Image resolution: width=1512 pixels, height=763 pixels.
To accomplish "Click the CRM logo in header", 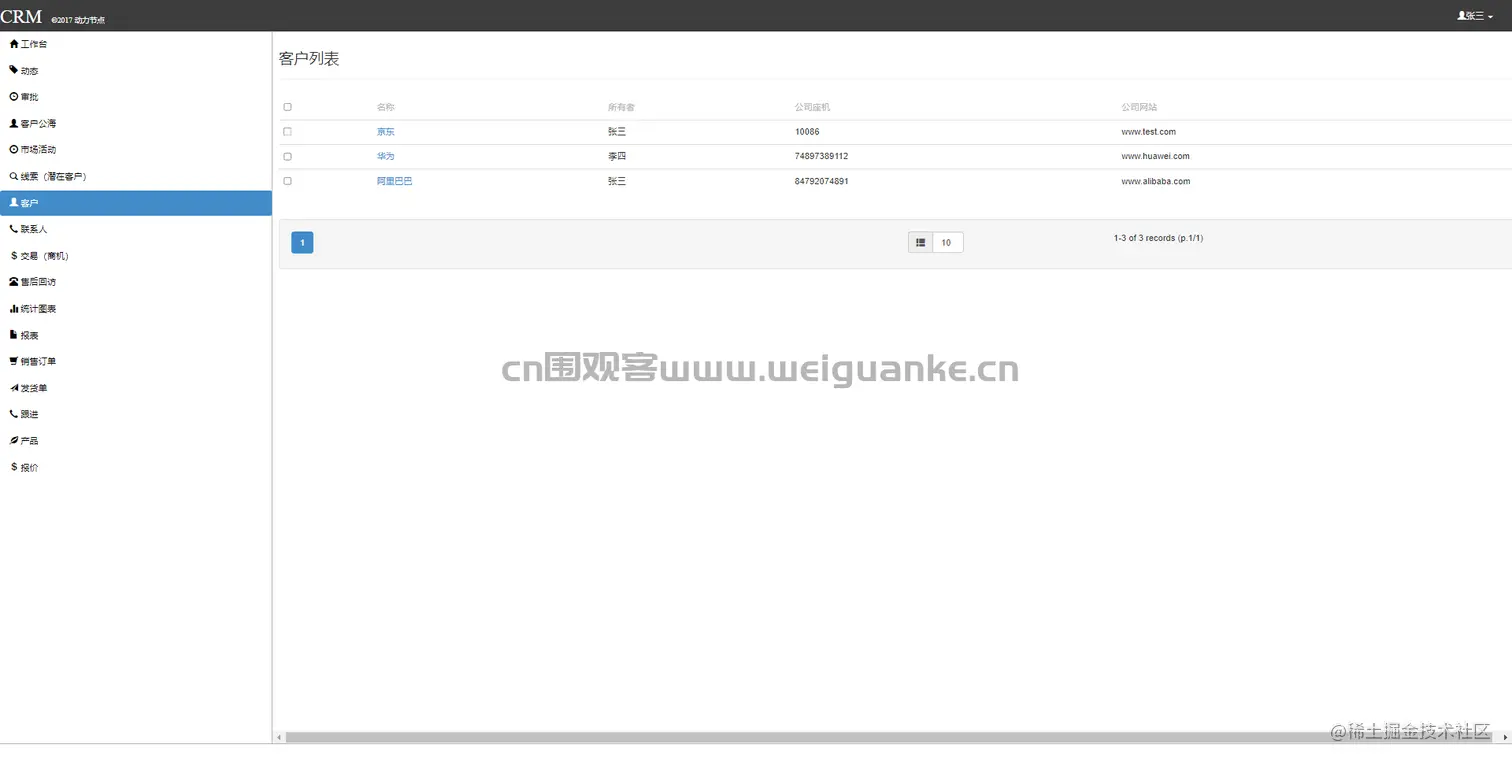I will (x=21, y=16).
